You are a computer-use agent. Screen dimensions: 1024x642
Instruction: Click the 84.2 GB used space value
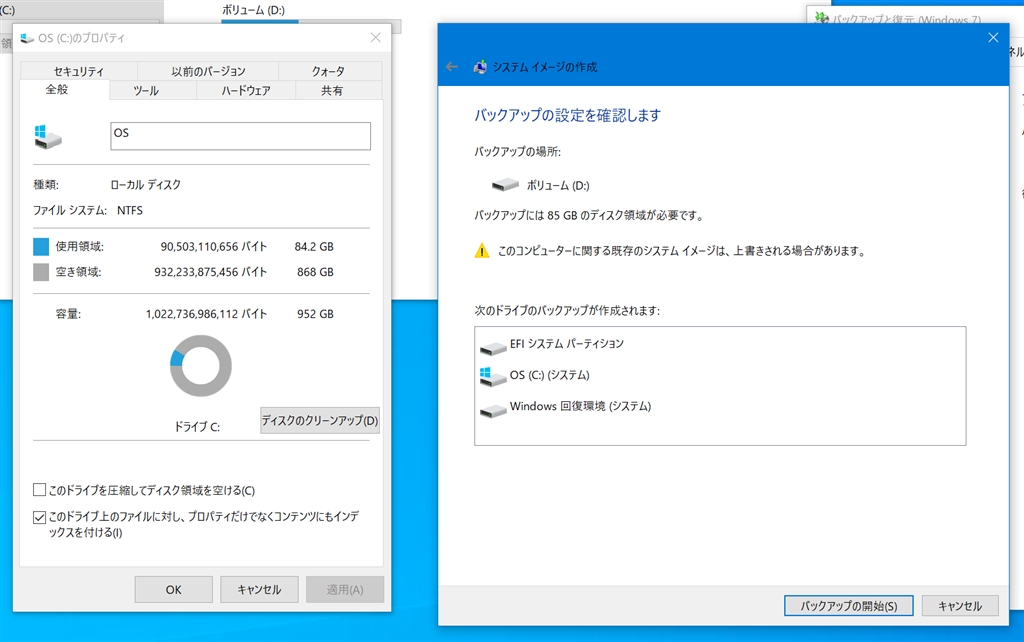pyautogui.click(x=314, y=246)
